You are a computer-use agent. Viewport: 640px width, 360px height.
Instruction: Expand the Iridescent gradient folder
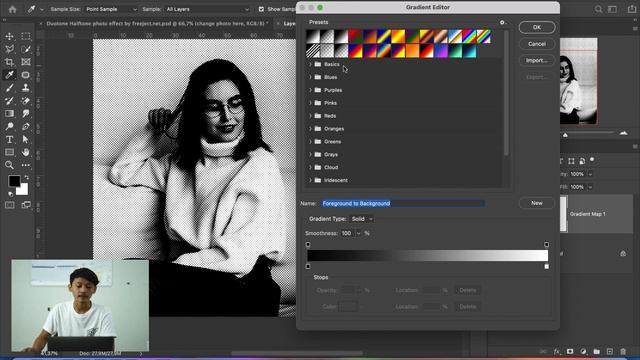point(310,180)
